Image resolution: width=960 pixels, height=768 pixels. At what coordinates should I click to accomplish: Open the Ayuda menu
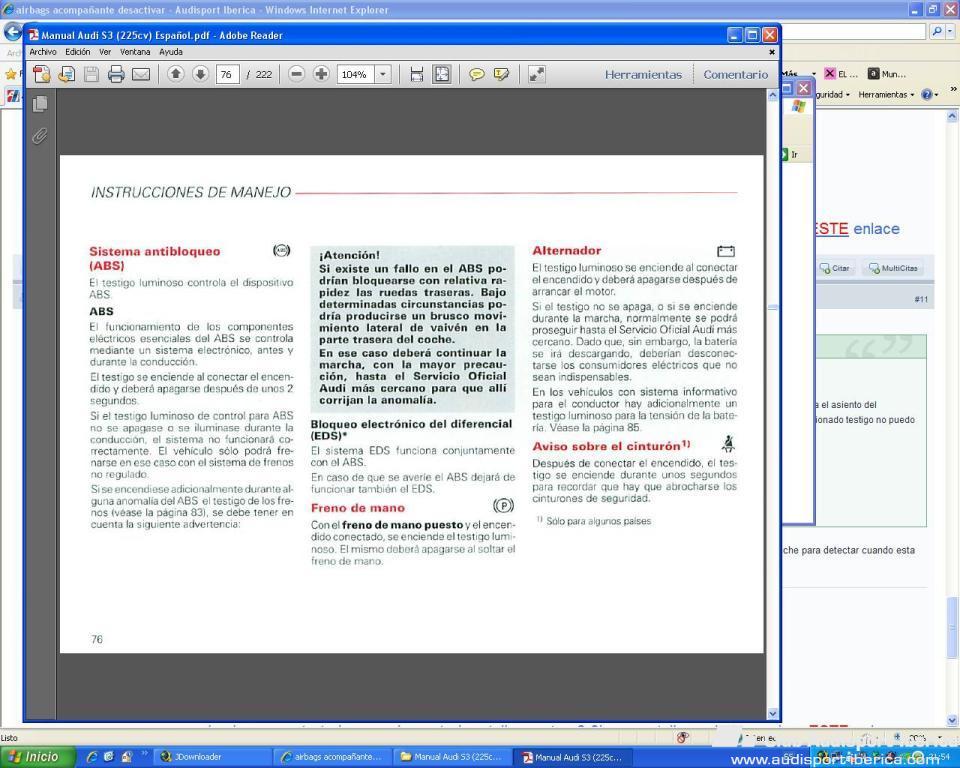171,52
